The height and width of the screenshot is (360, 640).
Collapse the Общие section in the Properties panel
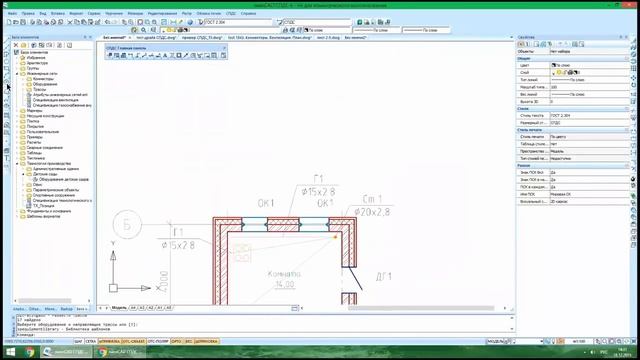coord(627,59)
